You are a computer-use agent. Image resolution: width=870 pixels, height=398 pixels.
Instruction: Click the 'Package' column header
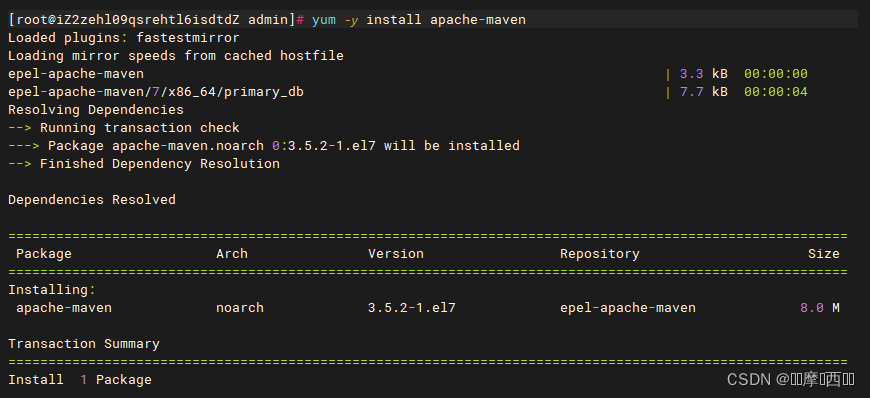coord(44,254)
